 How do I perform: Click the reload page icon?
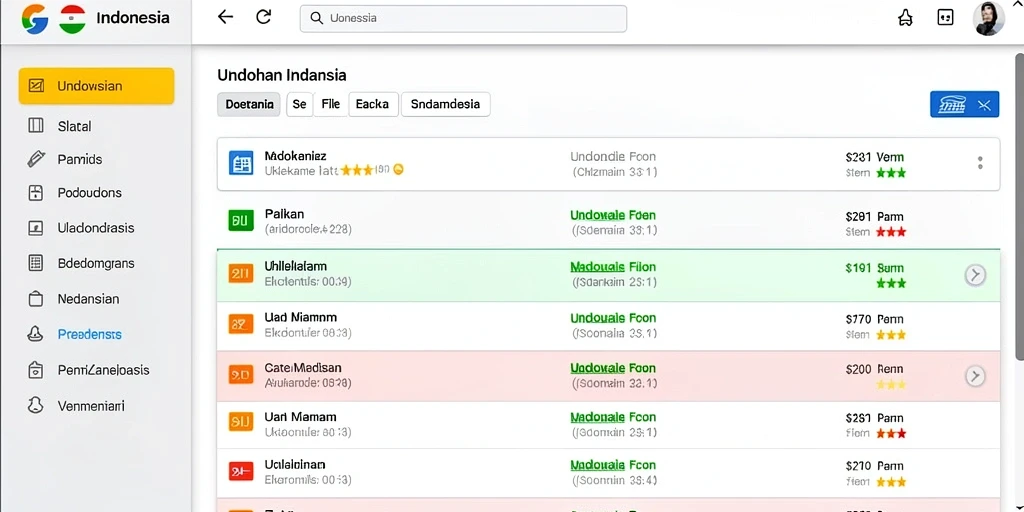(263, 17)
